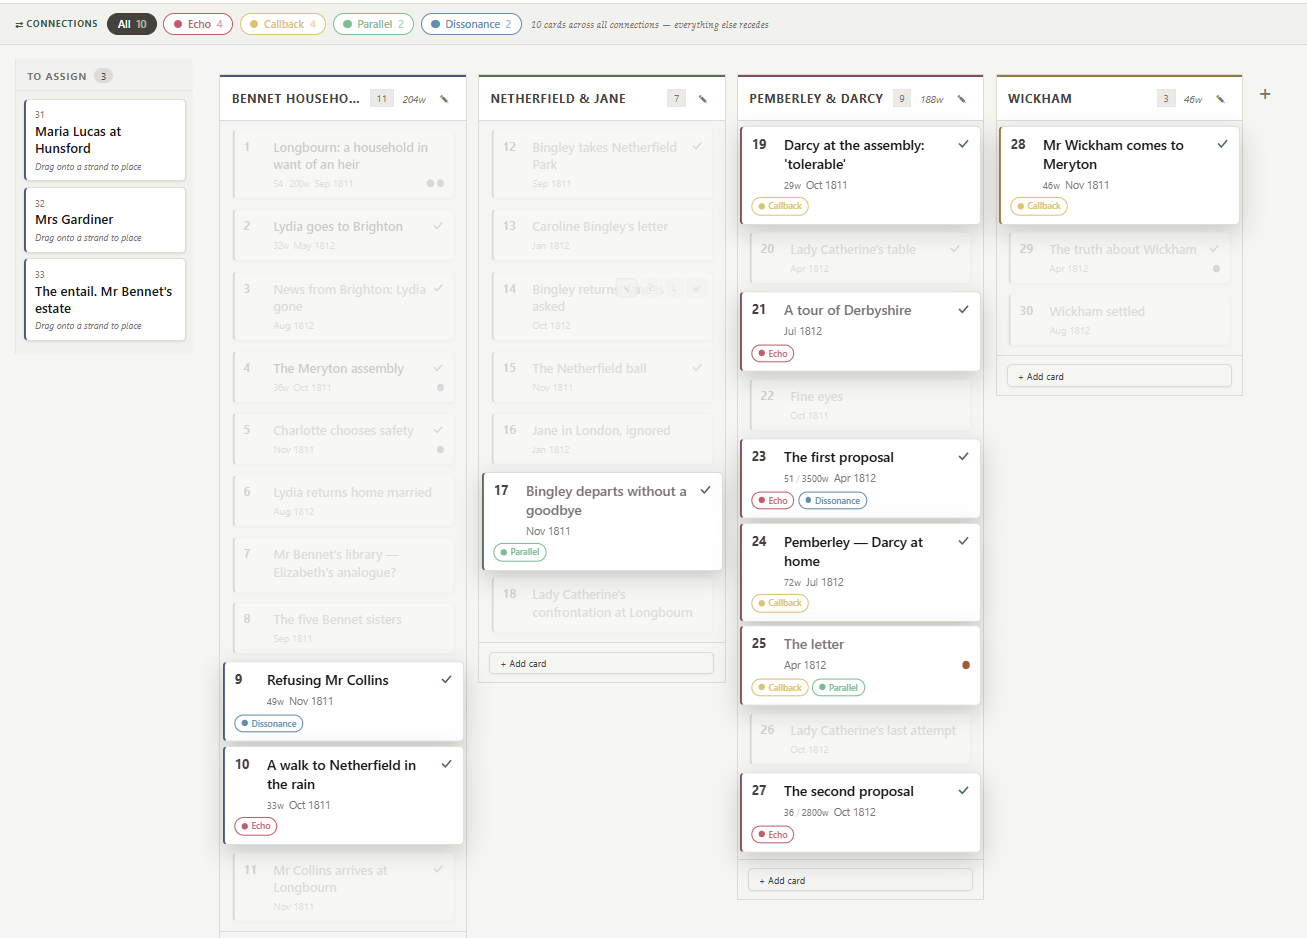Open the card Lydia goes to Brighton
Image resolution: width=1307 pixels, height=938 pixels.
343,236
